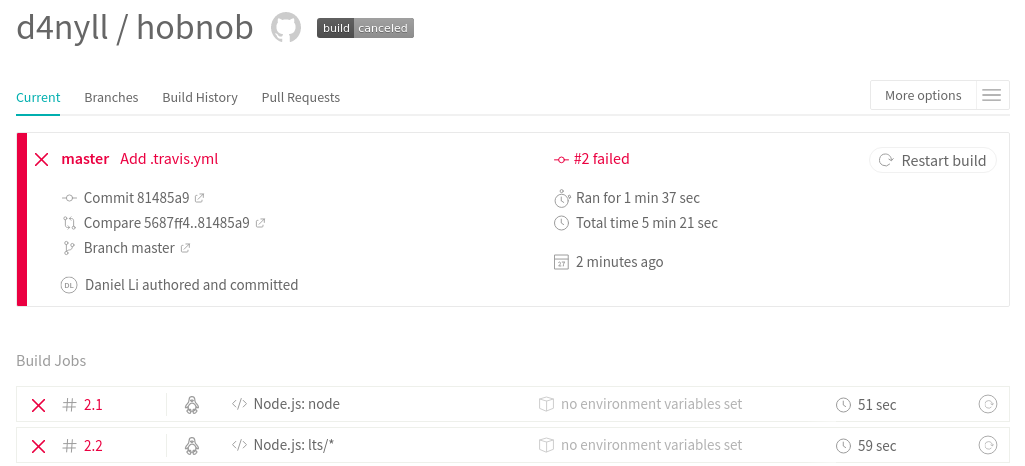Open the GitHub repository icon
This screenshot has height=466, width=1025.
pos(286,28)
